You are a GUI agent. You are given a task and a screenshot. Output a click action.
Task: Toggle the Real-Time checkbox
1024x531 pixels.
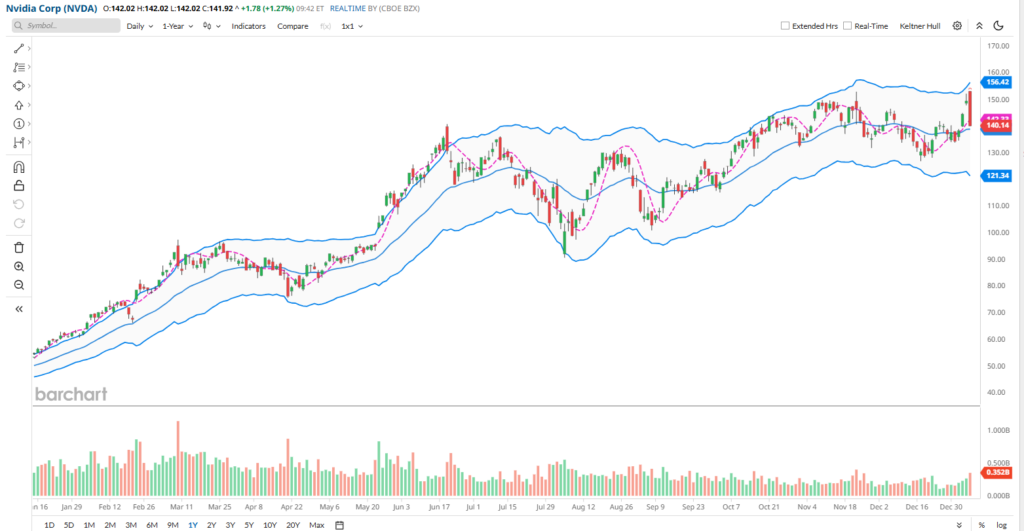(x=848, y=26)
